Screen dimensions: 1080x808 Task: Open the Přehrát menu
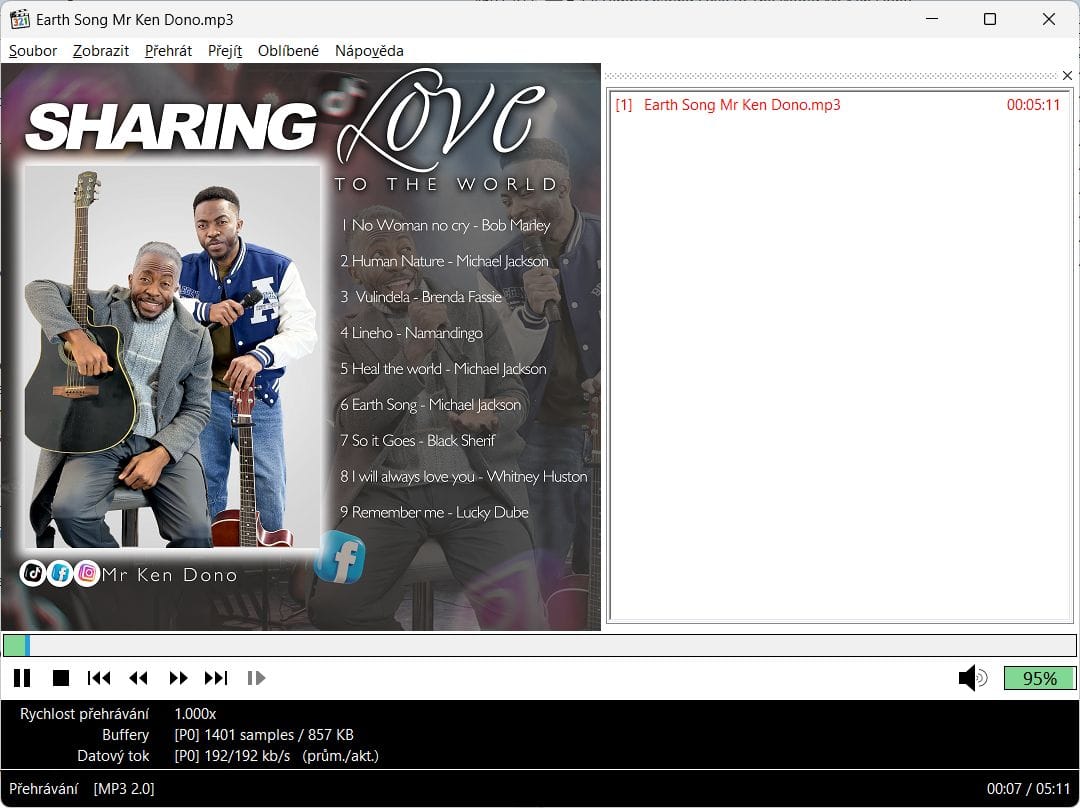coord(168,51)
